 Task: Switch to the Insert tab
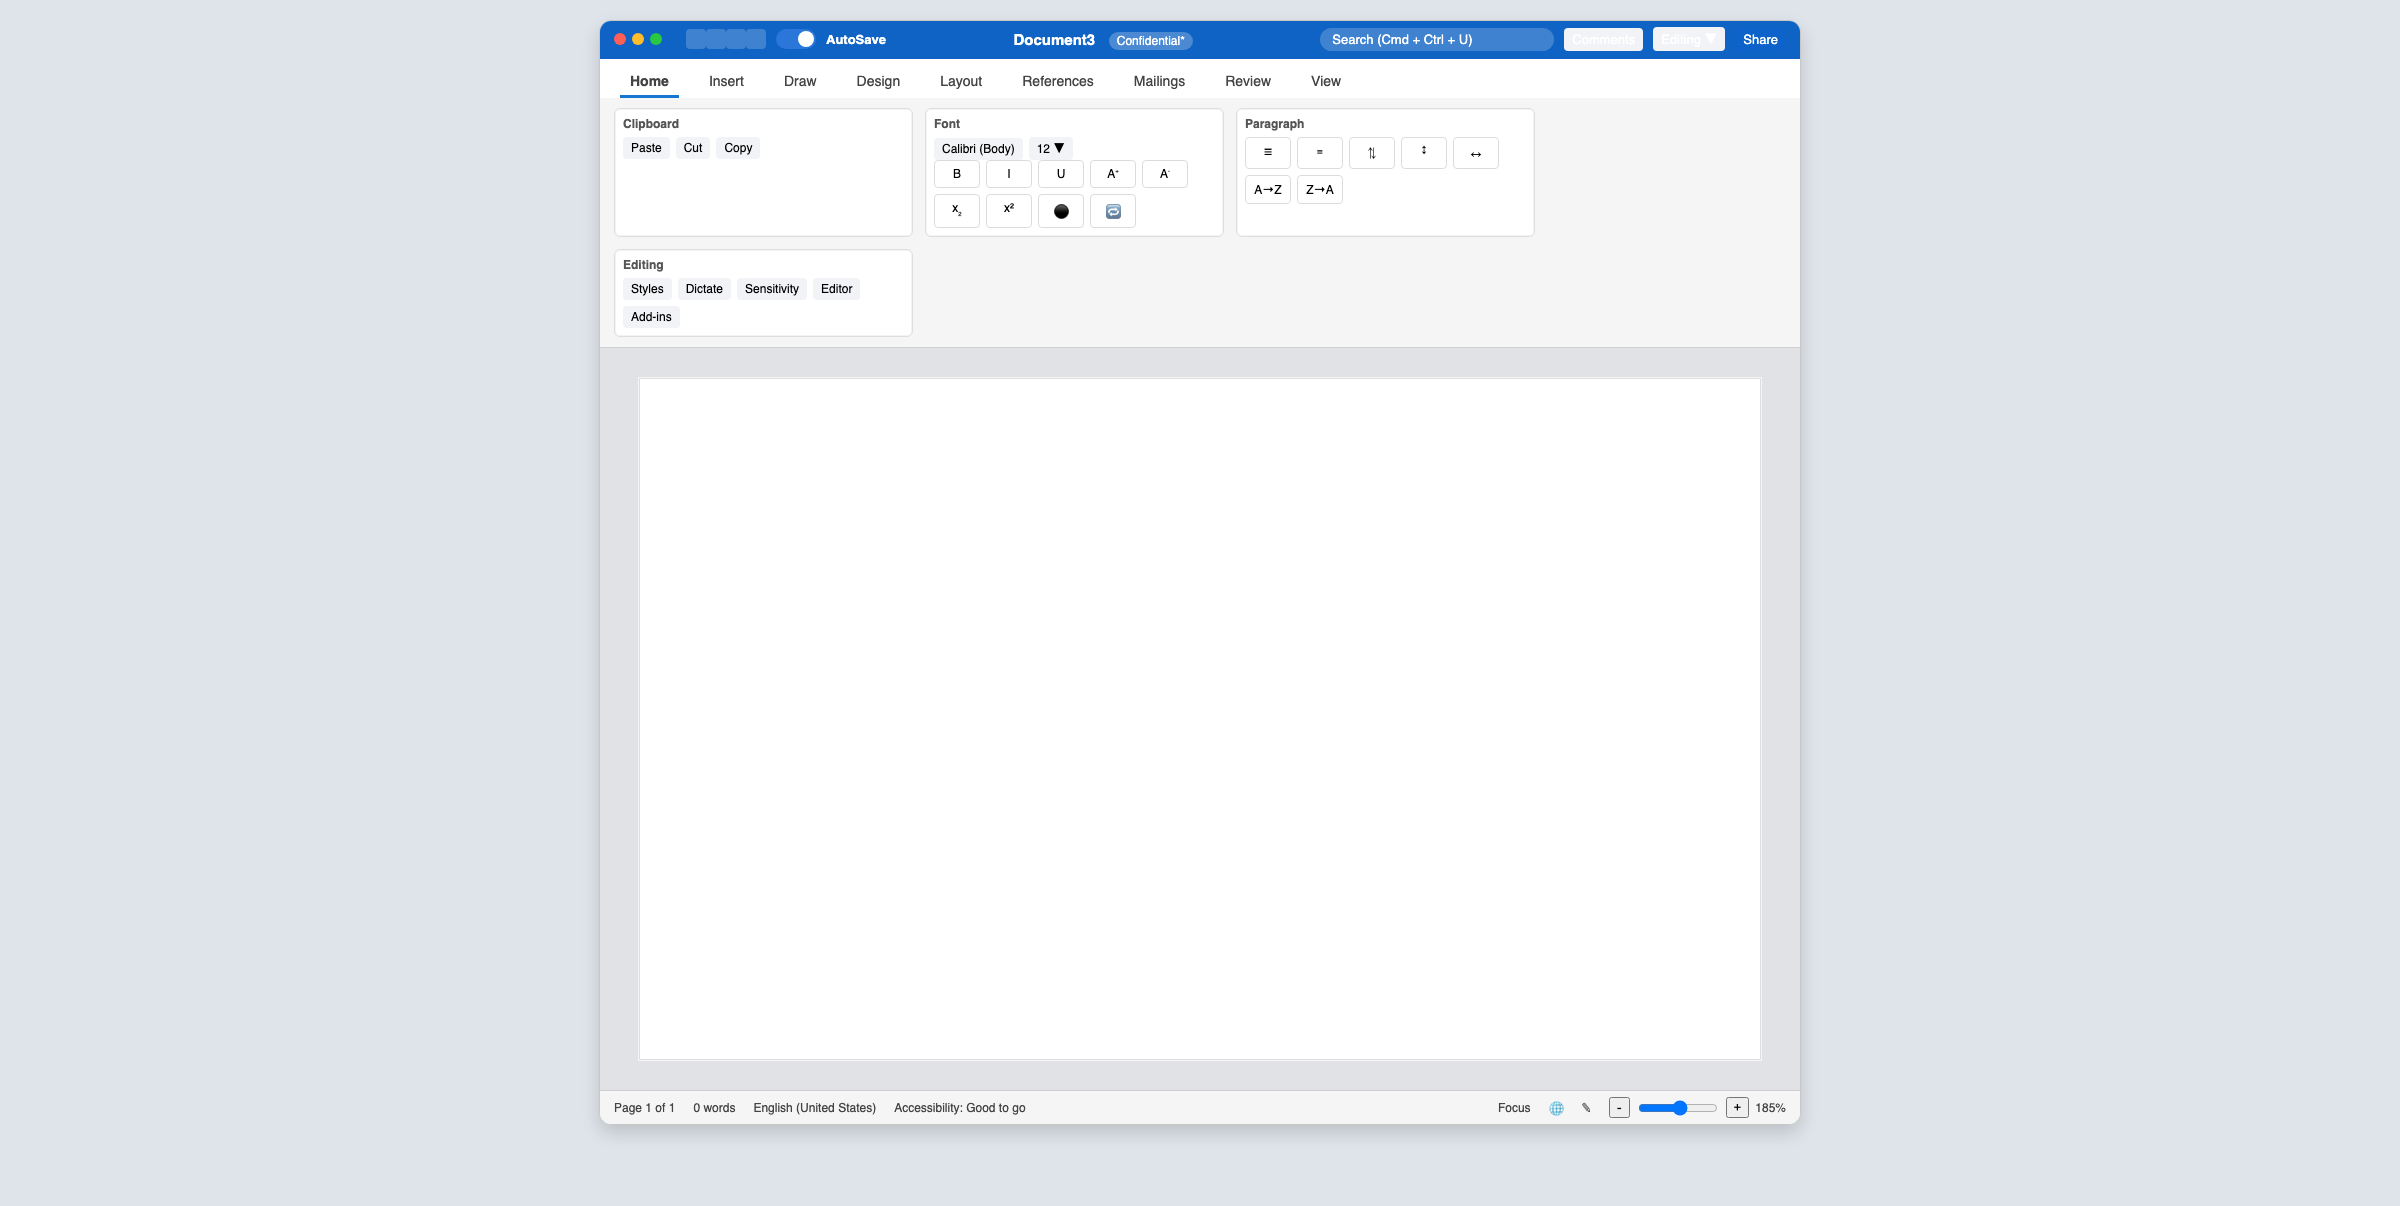coord(726,81)
